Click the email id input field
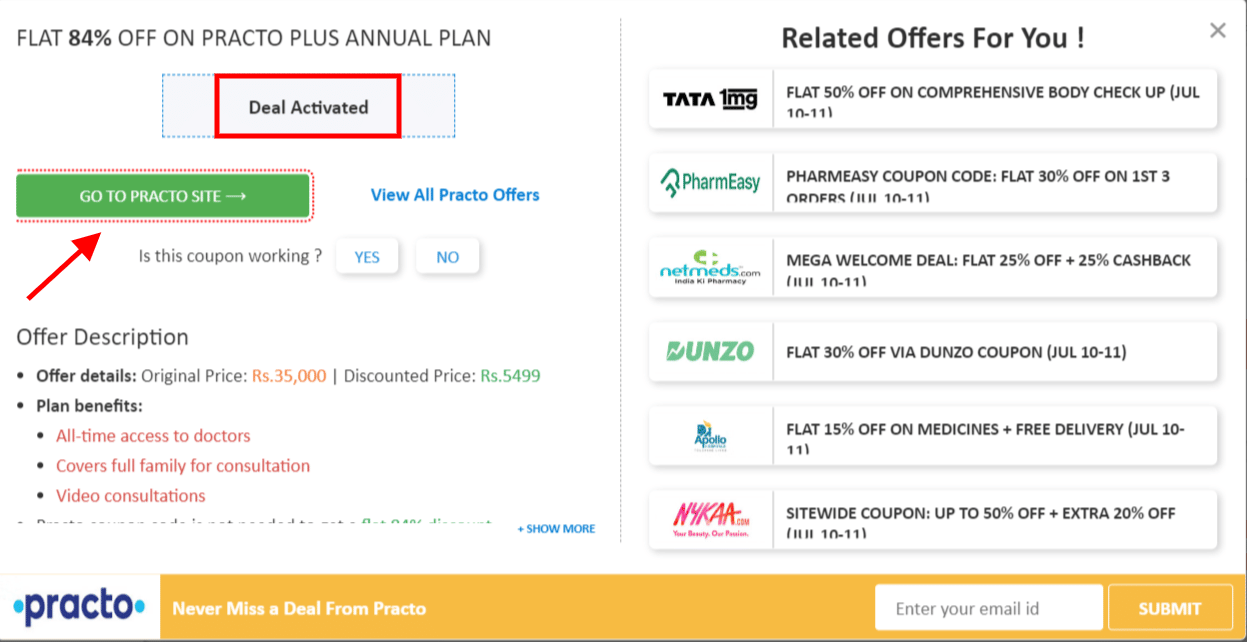 [988, 606]
